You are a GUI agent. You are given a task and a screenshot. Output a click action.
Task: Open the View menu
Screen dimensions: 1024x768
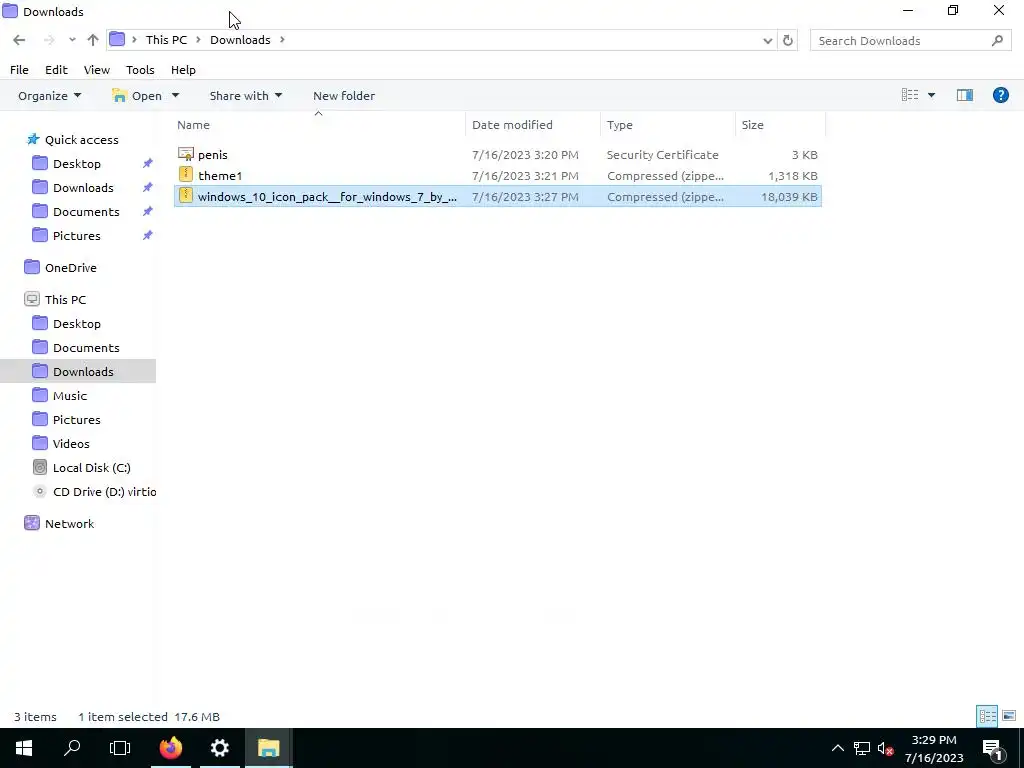97,70
